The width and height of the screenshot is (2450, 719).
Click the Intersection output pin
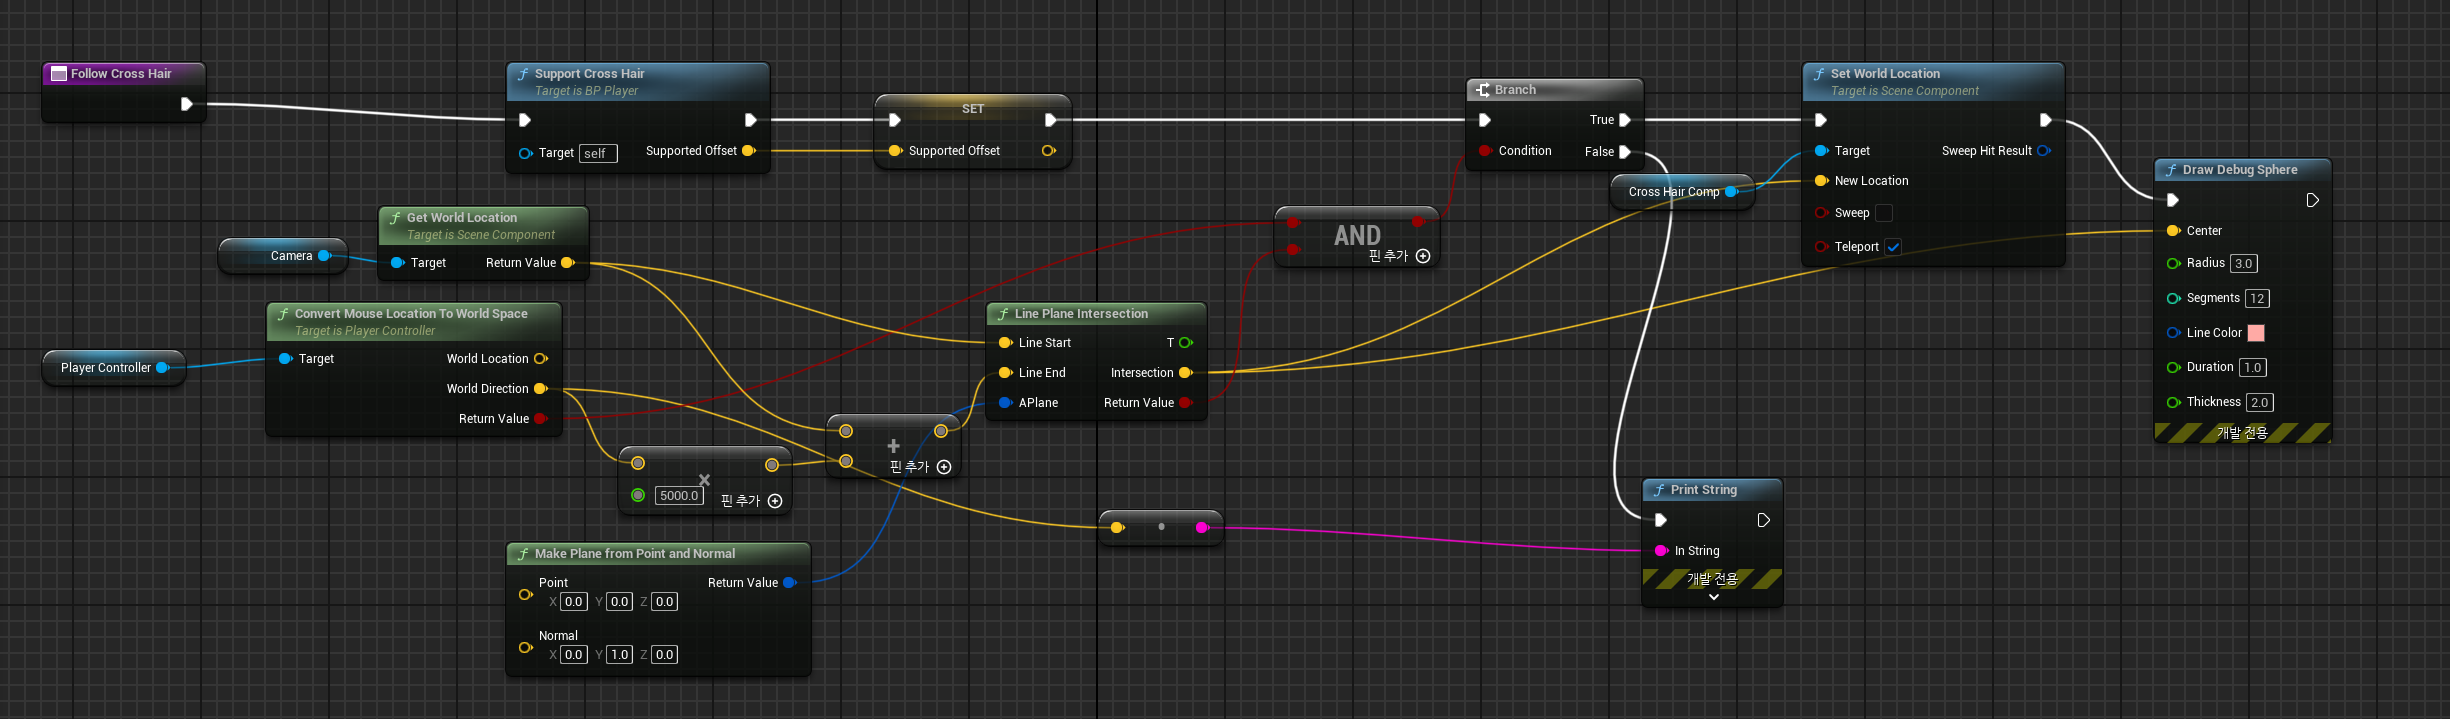1186,373
